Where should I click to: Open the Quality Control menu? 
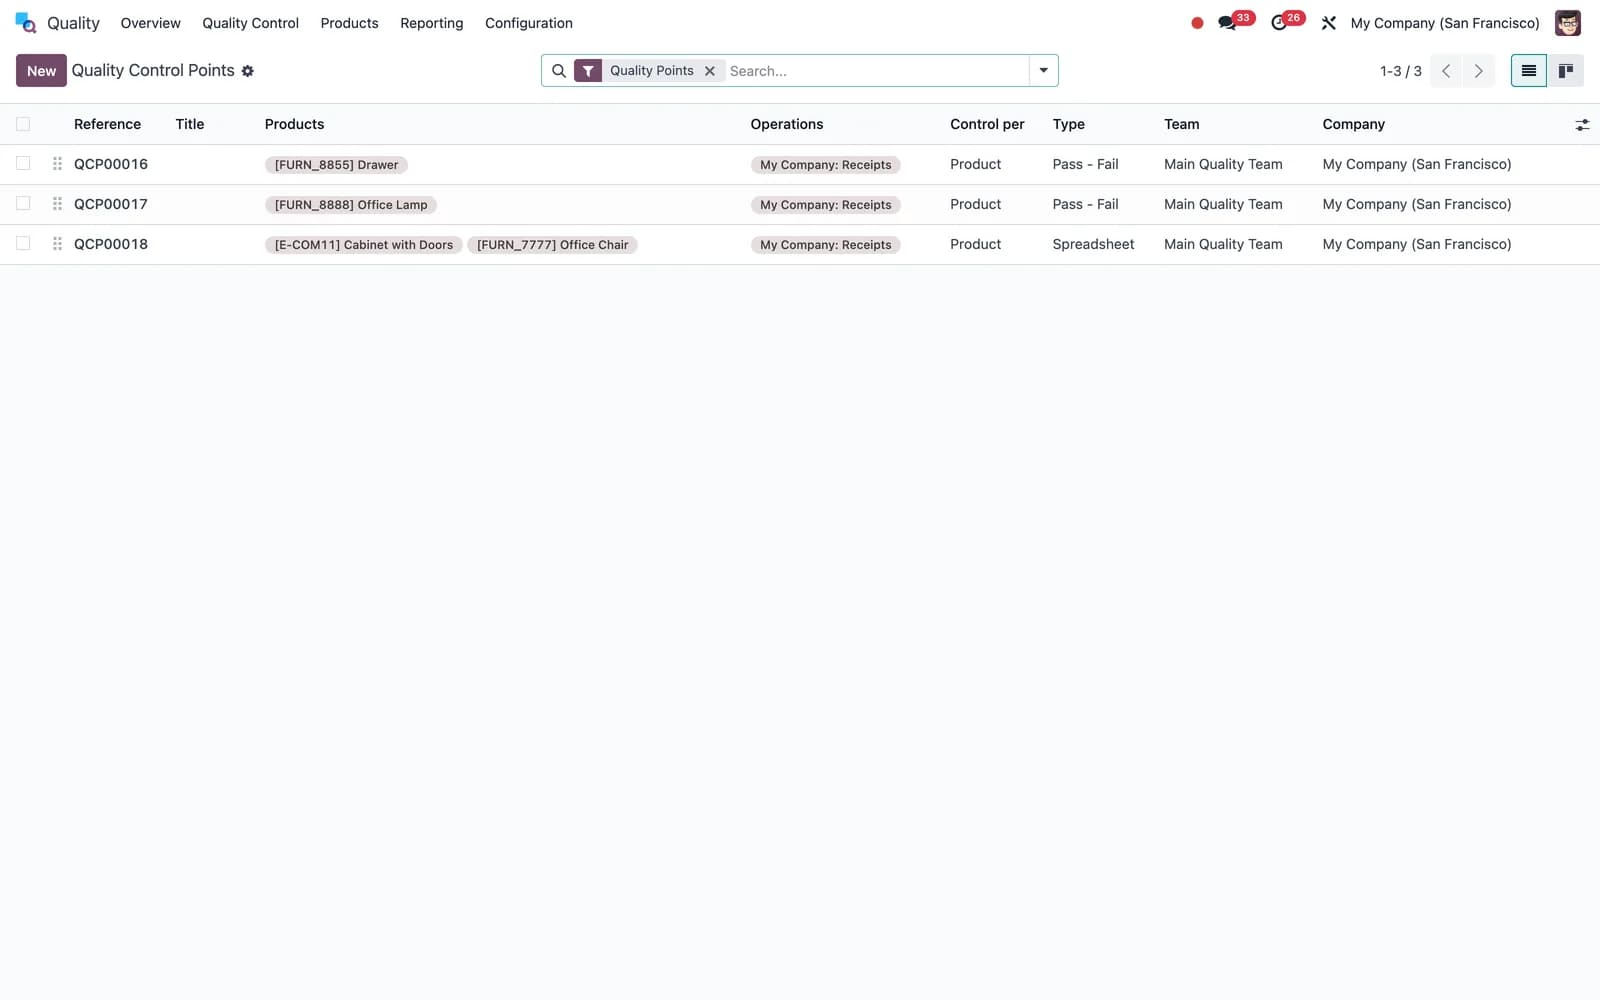tap(250, 23)
